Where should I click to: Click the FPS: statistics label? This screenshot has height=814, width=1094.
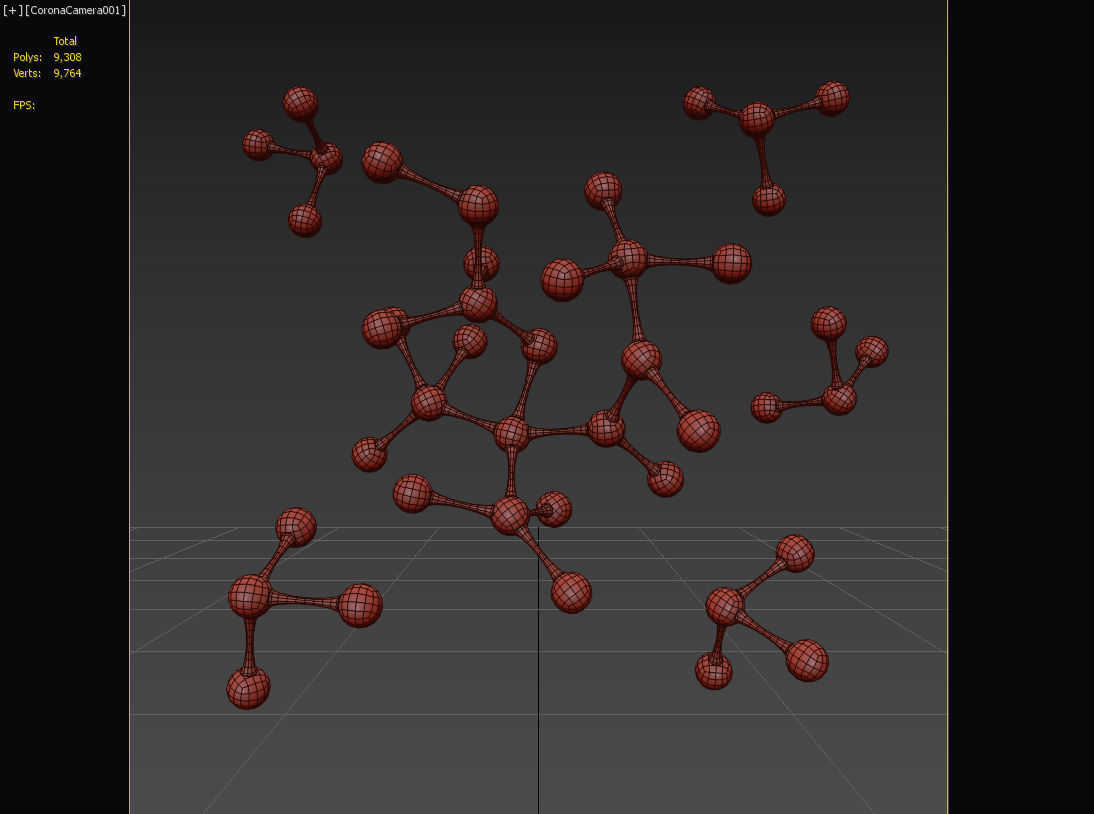[24, 105]
